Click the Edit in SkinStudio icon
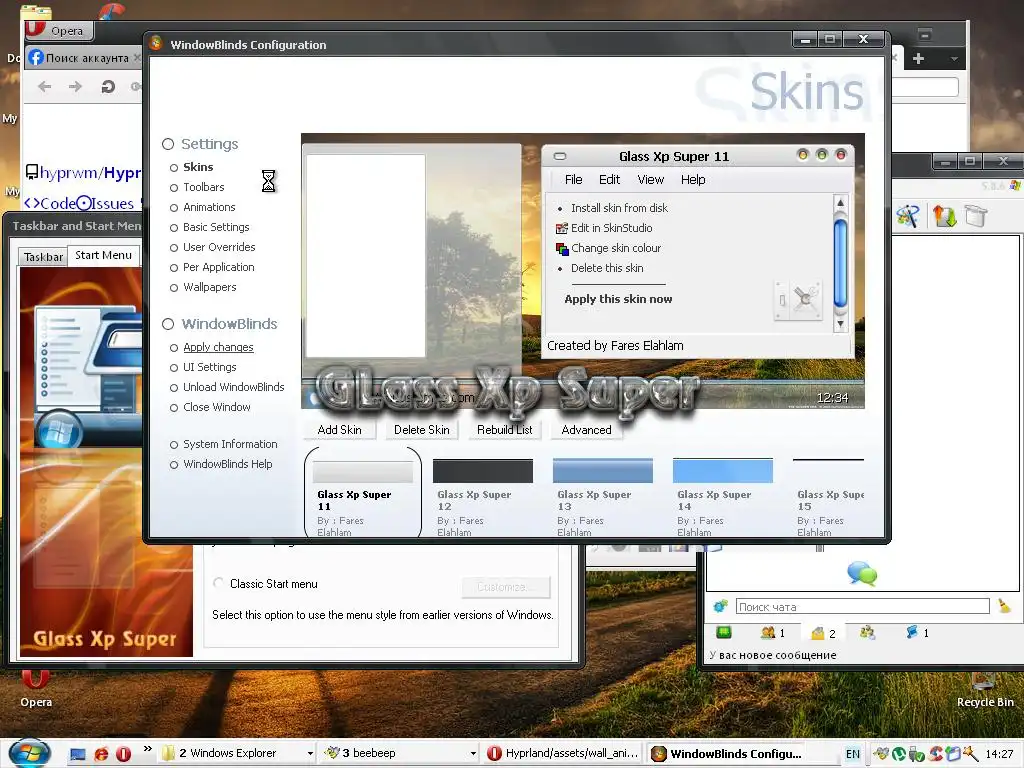The height and width of the screenshot is (768, 1024). click(561, 228)
